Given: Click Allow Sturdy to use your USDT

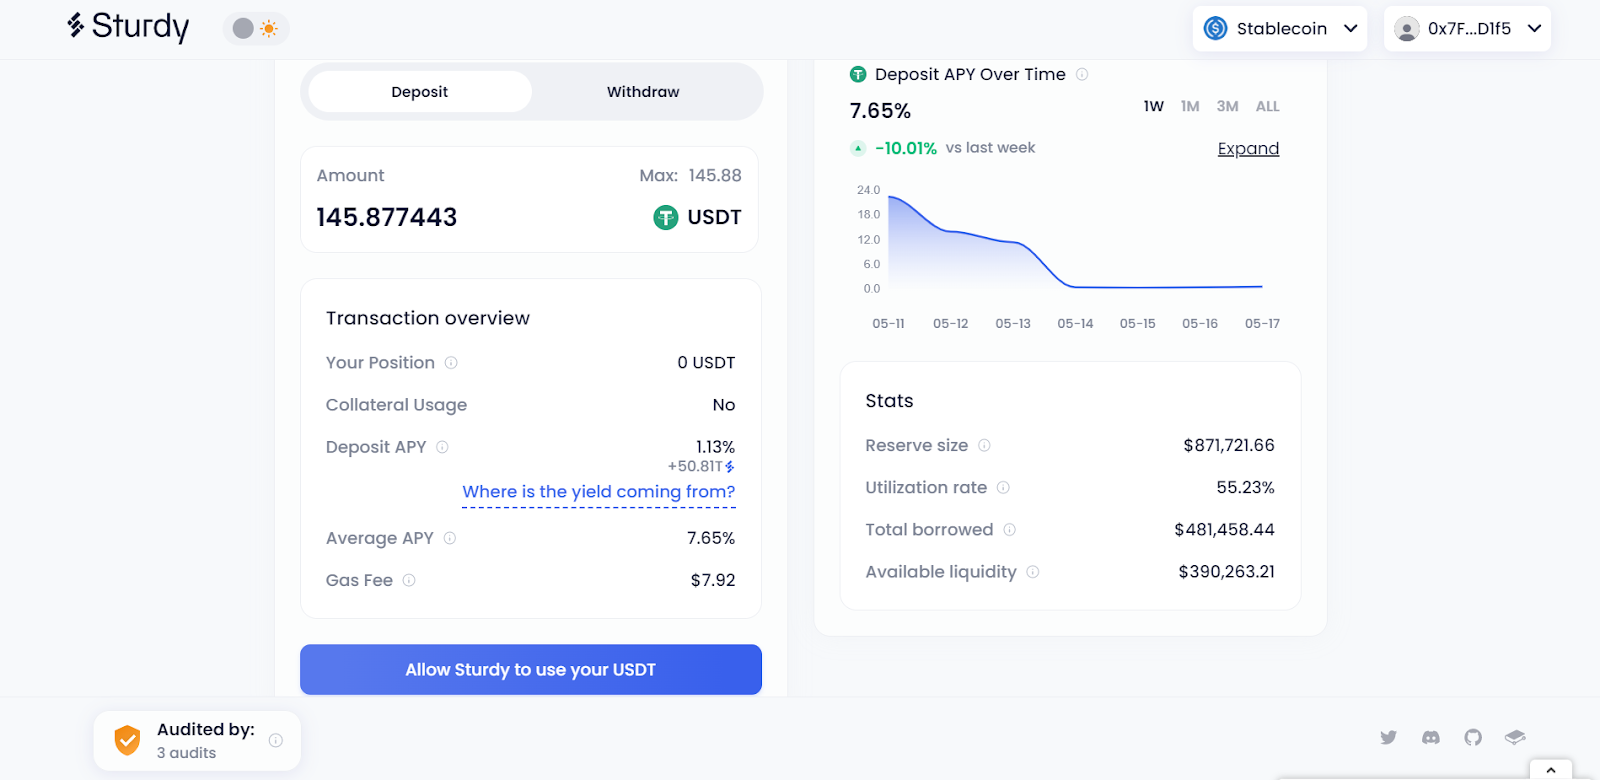Looking at the screenshot, I should 531,670.
